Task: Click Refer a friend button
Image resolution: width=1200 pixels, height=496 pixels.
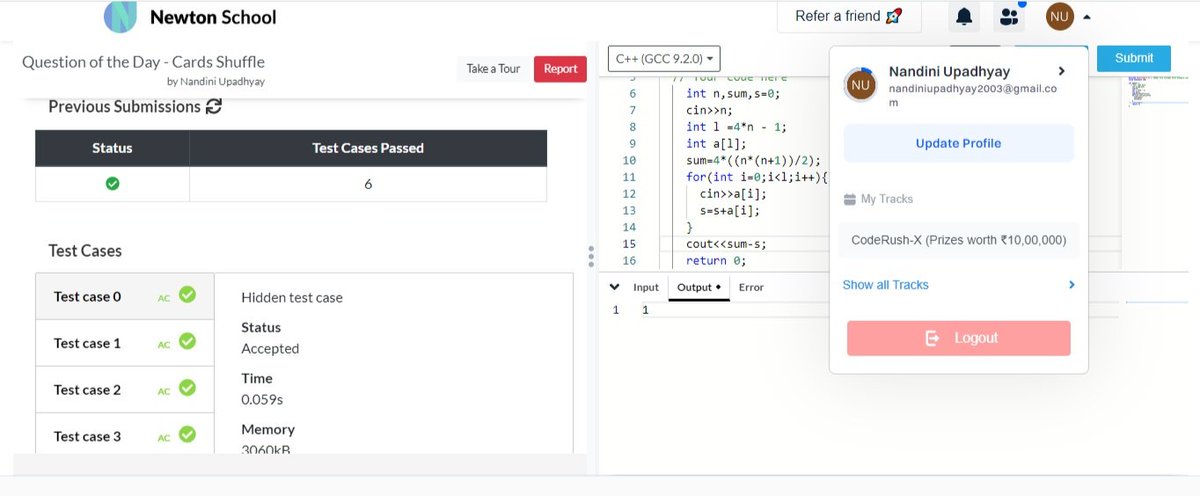Action: [x=849, y=16]
